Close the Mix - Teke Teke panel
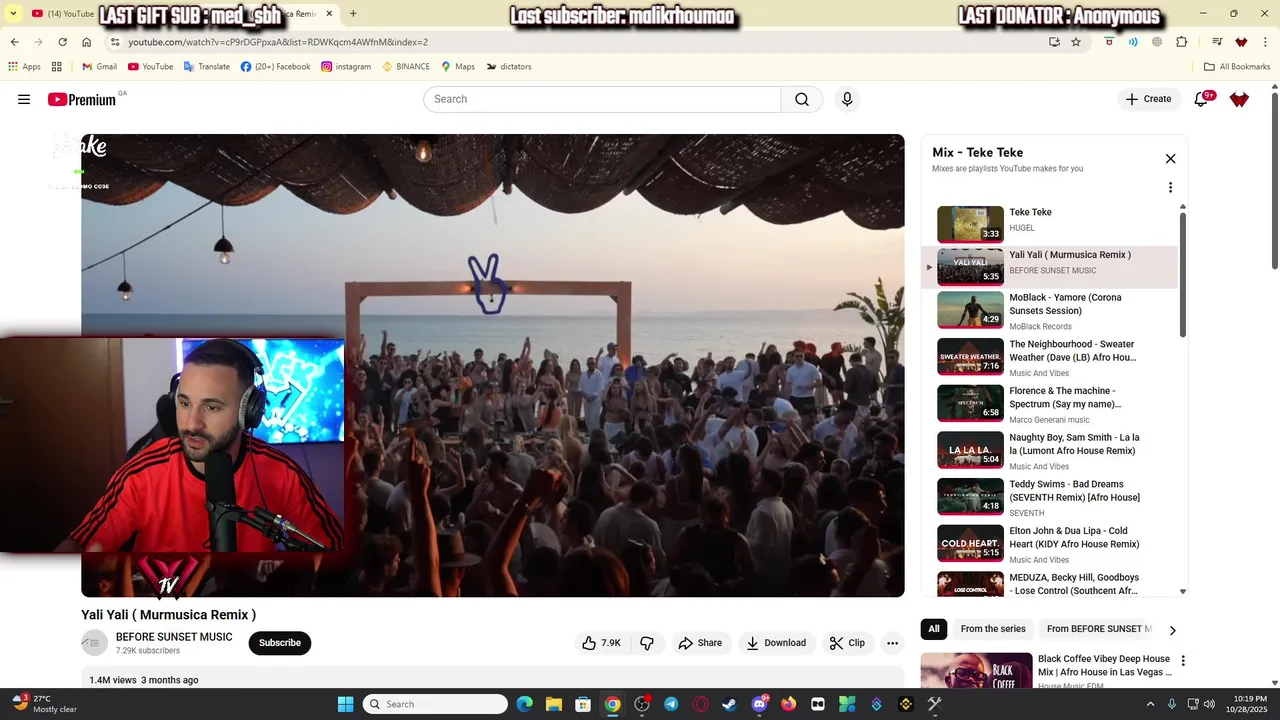The image size is (1280, 720). [1170, 159]
